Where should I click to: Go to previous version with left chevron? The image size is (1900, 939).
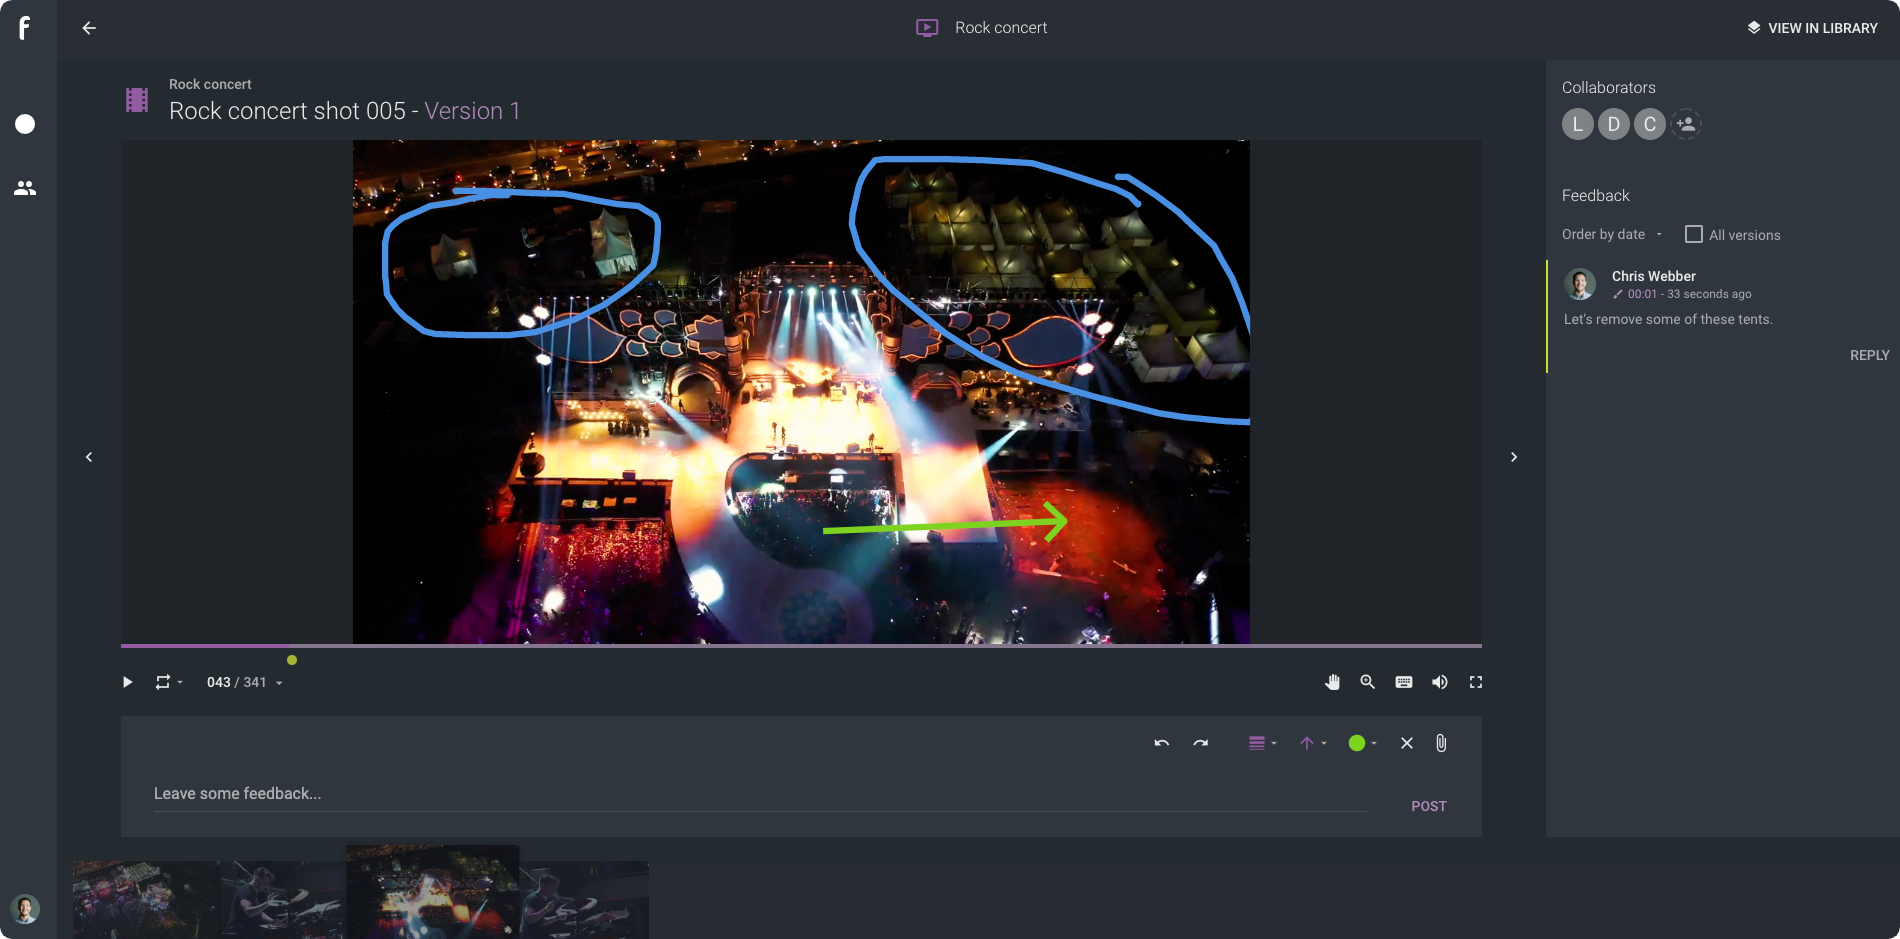tap(89, 457)
